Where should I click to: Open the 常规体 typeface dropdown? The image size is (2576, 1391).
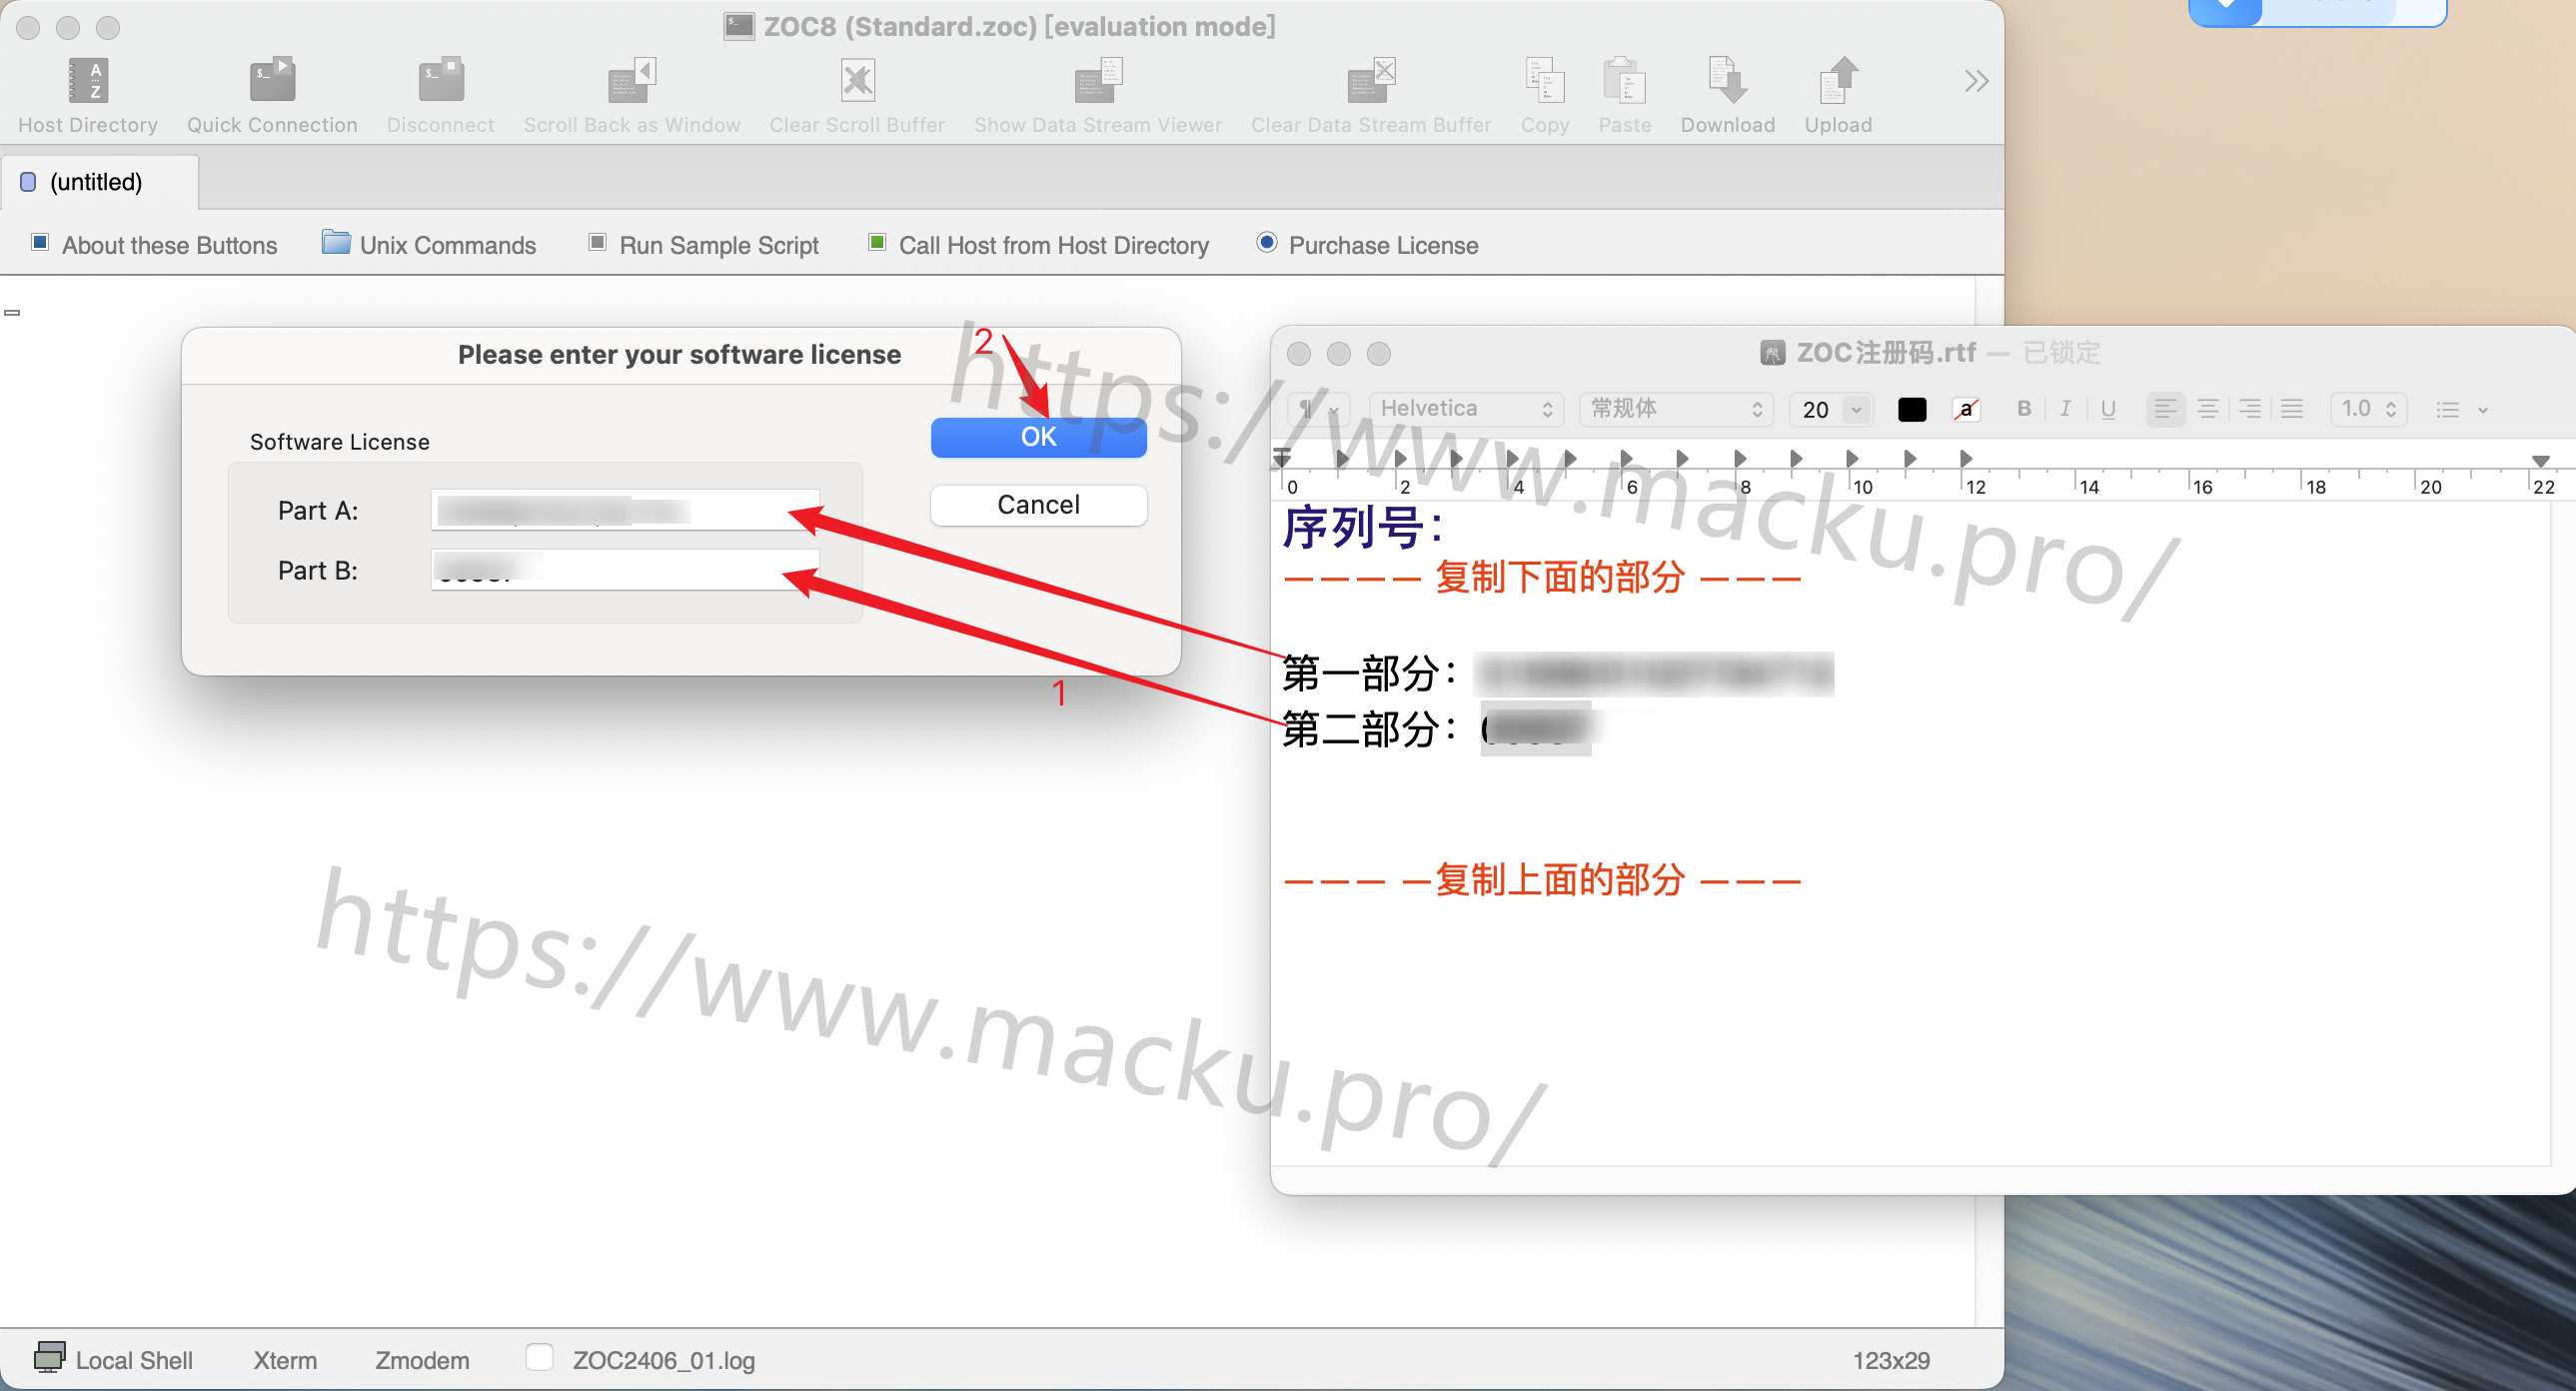[1675, 409]
